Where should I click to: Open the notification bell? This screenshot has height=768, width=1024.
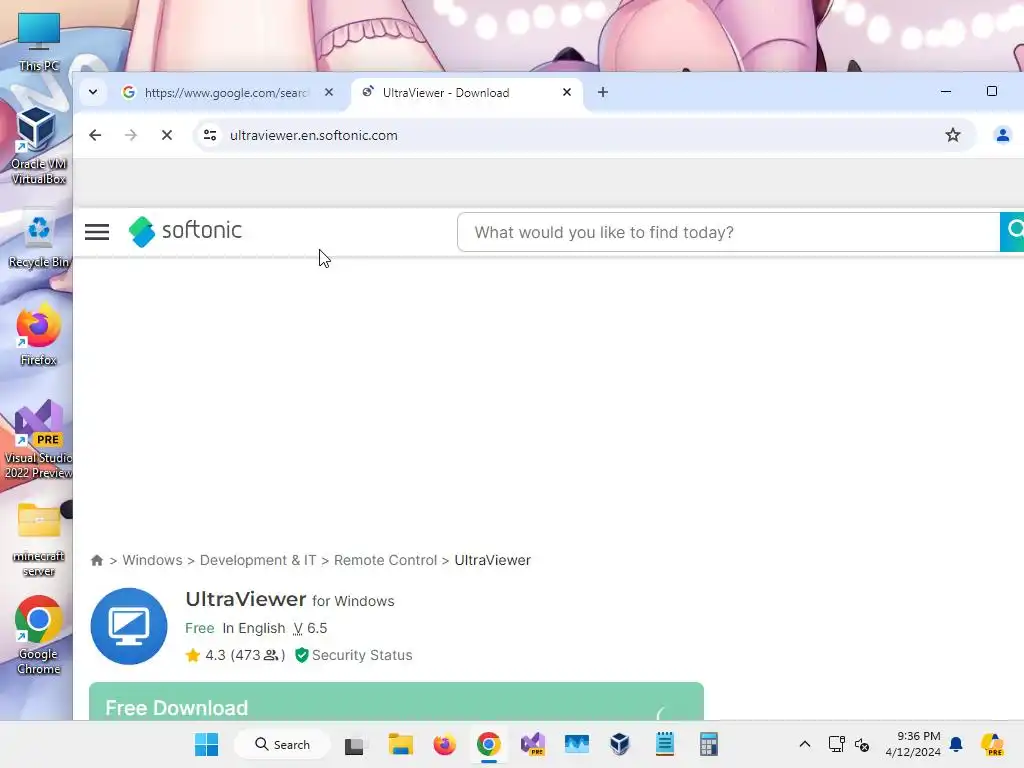coord(956,744)
